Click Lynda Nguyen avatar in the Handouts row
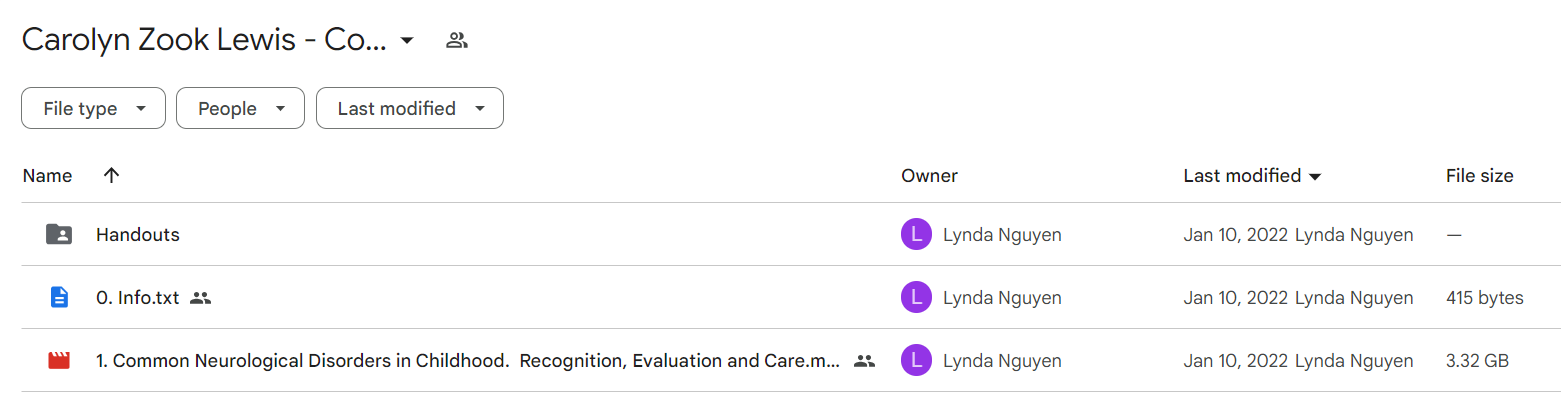 tap(916, 235)
